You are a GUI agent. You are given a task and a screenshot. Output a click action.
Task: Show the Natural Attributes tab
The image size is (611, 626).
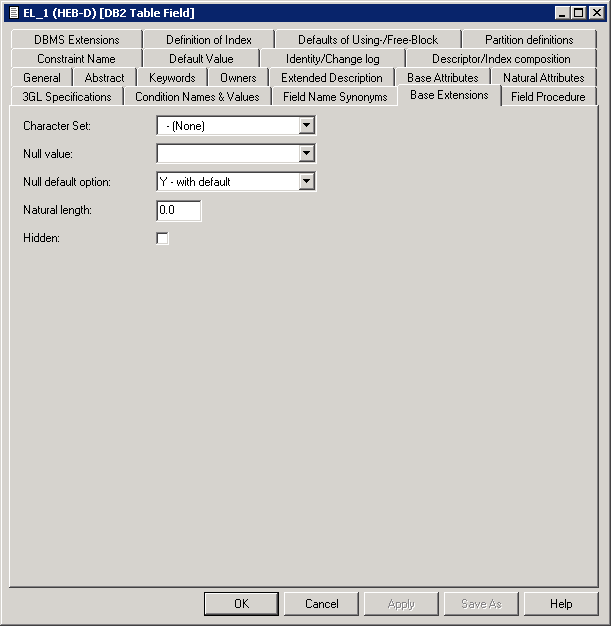(543, 78)
